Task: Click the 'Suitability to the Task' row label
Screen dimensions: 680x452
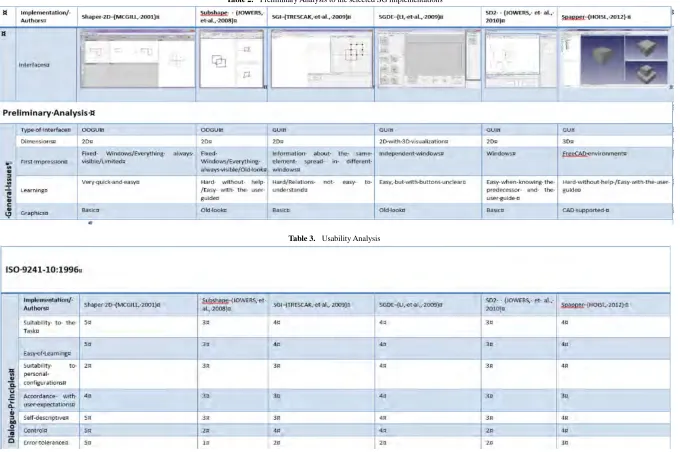Action: point(49,327)
